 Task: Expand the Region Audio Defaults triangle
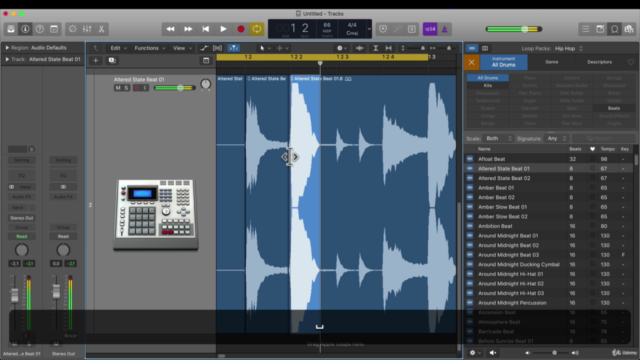pos(7,48)
